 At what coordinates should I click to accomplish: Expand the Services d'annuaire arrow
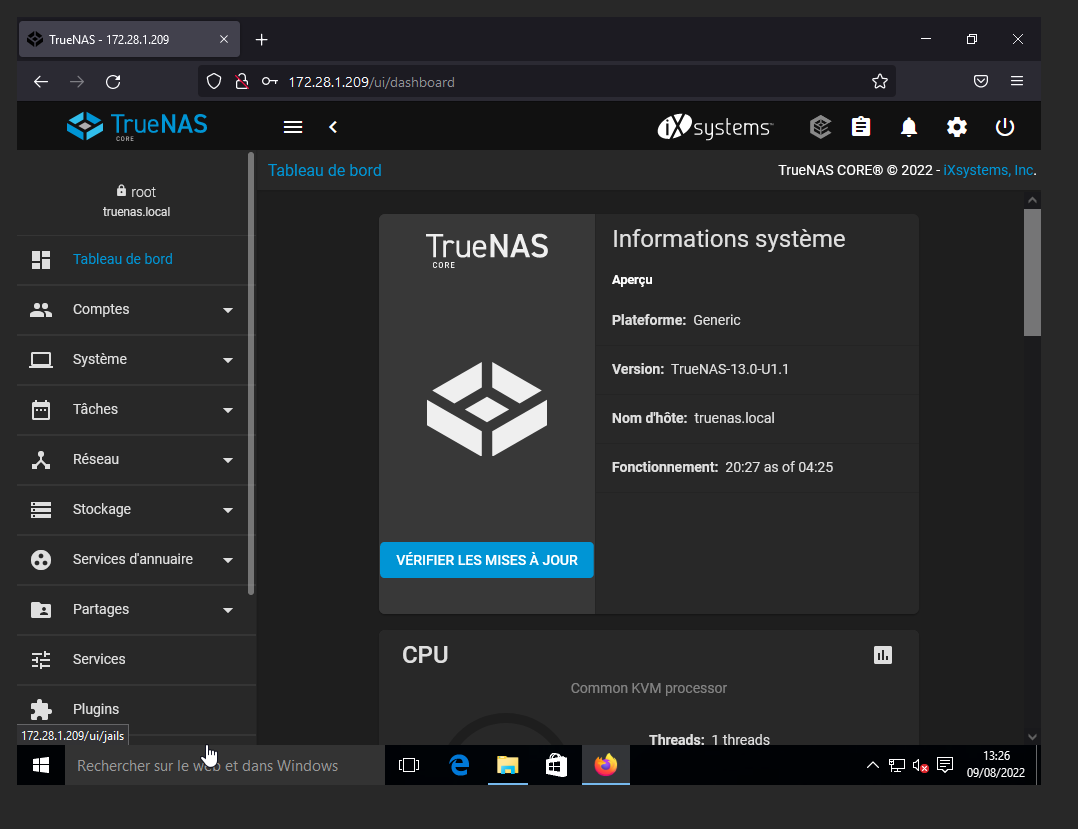(x=228, y=560)
